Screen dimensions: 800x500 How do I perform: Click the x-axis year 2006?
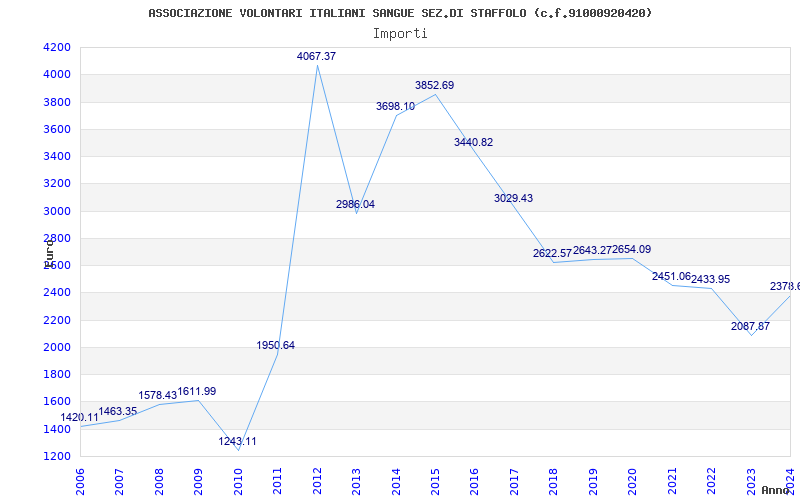point(80,482)
